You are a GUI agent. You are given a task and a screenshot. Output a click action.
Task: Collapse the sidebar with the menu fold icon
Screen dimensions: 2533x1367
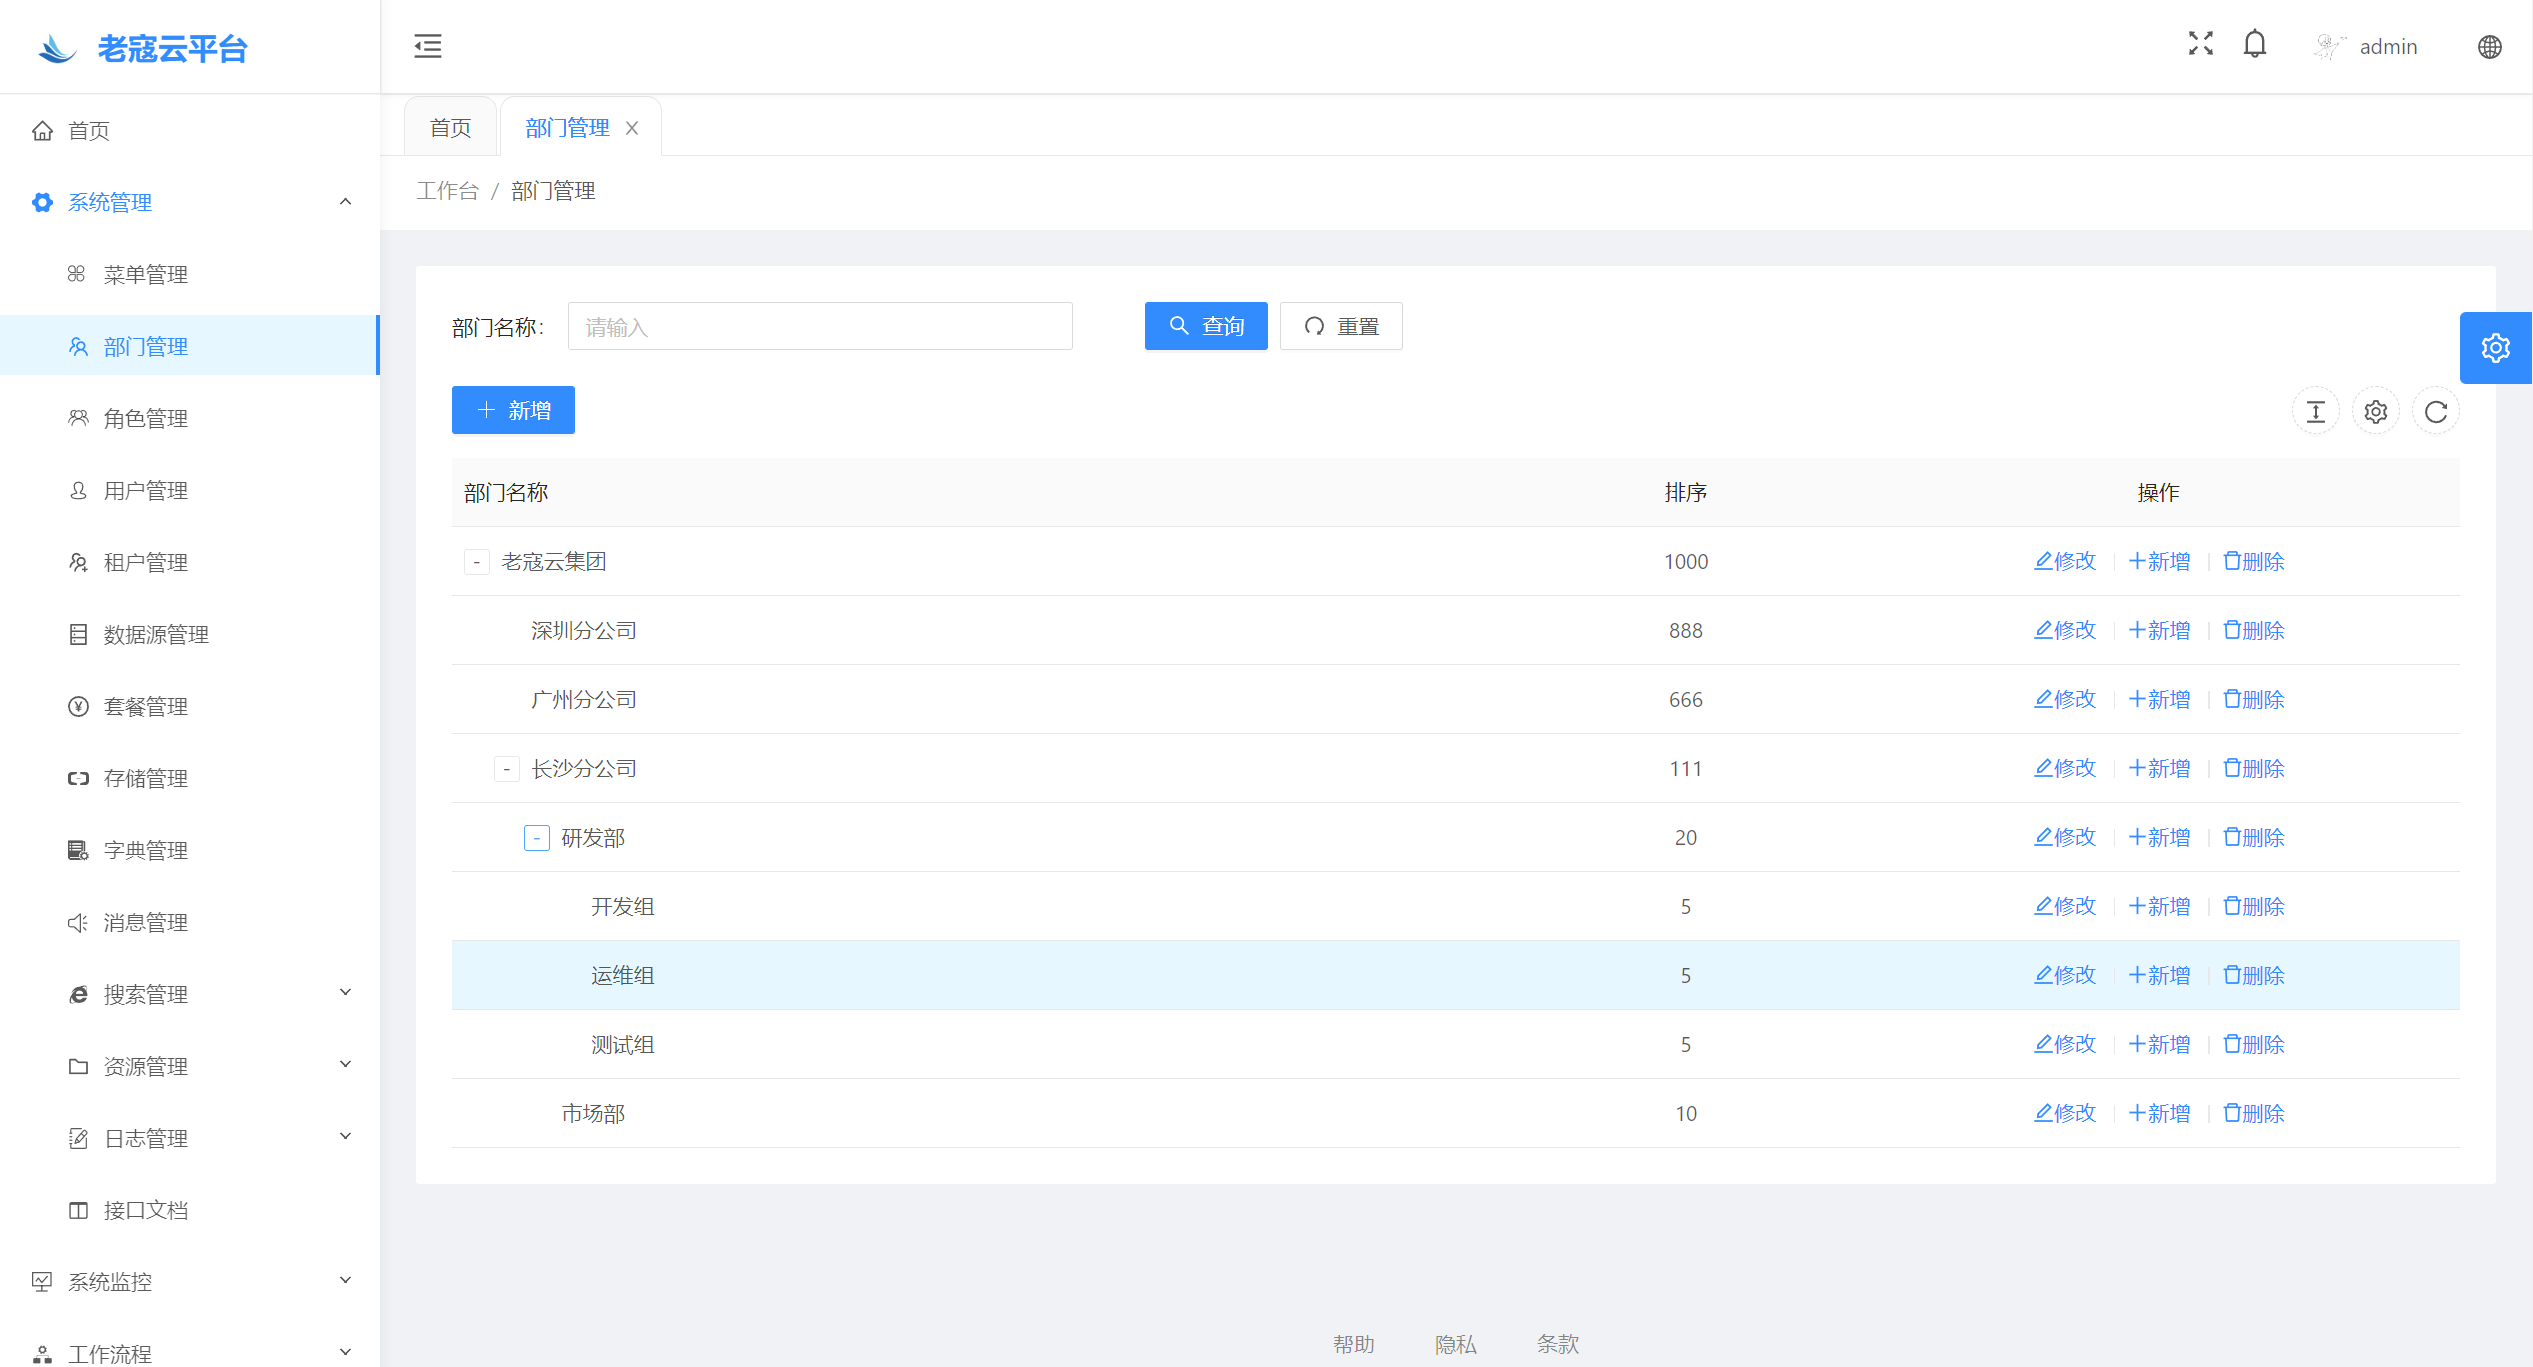tap(428, 46)
